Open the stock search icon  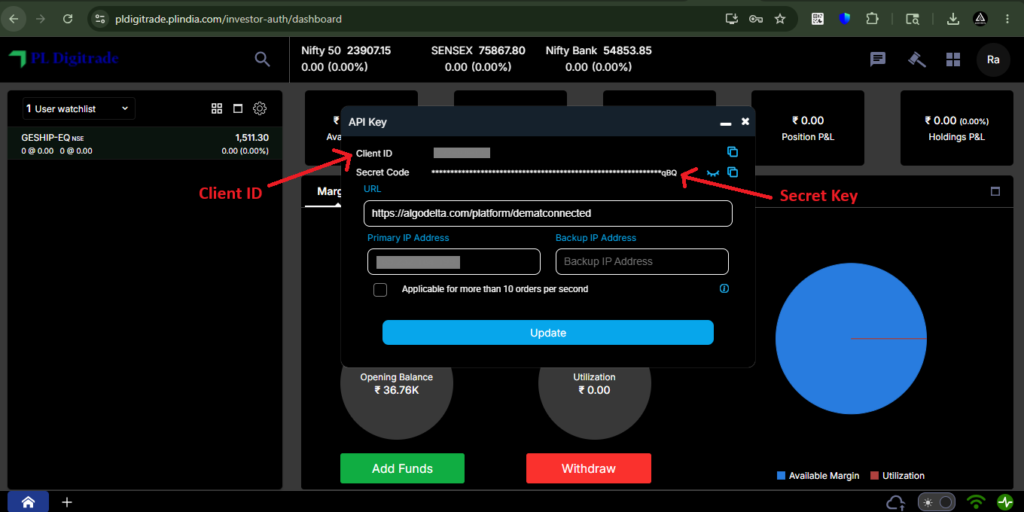click(x=262, y=59)
